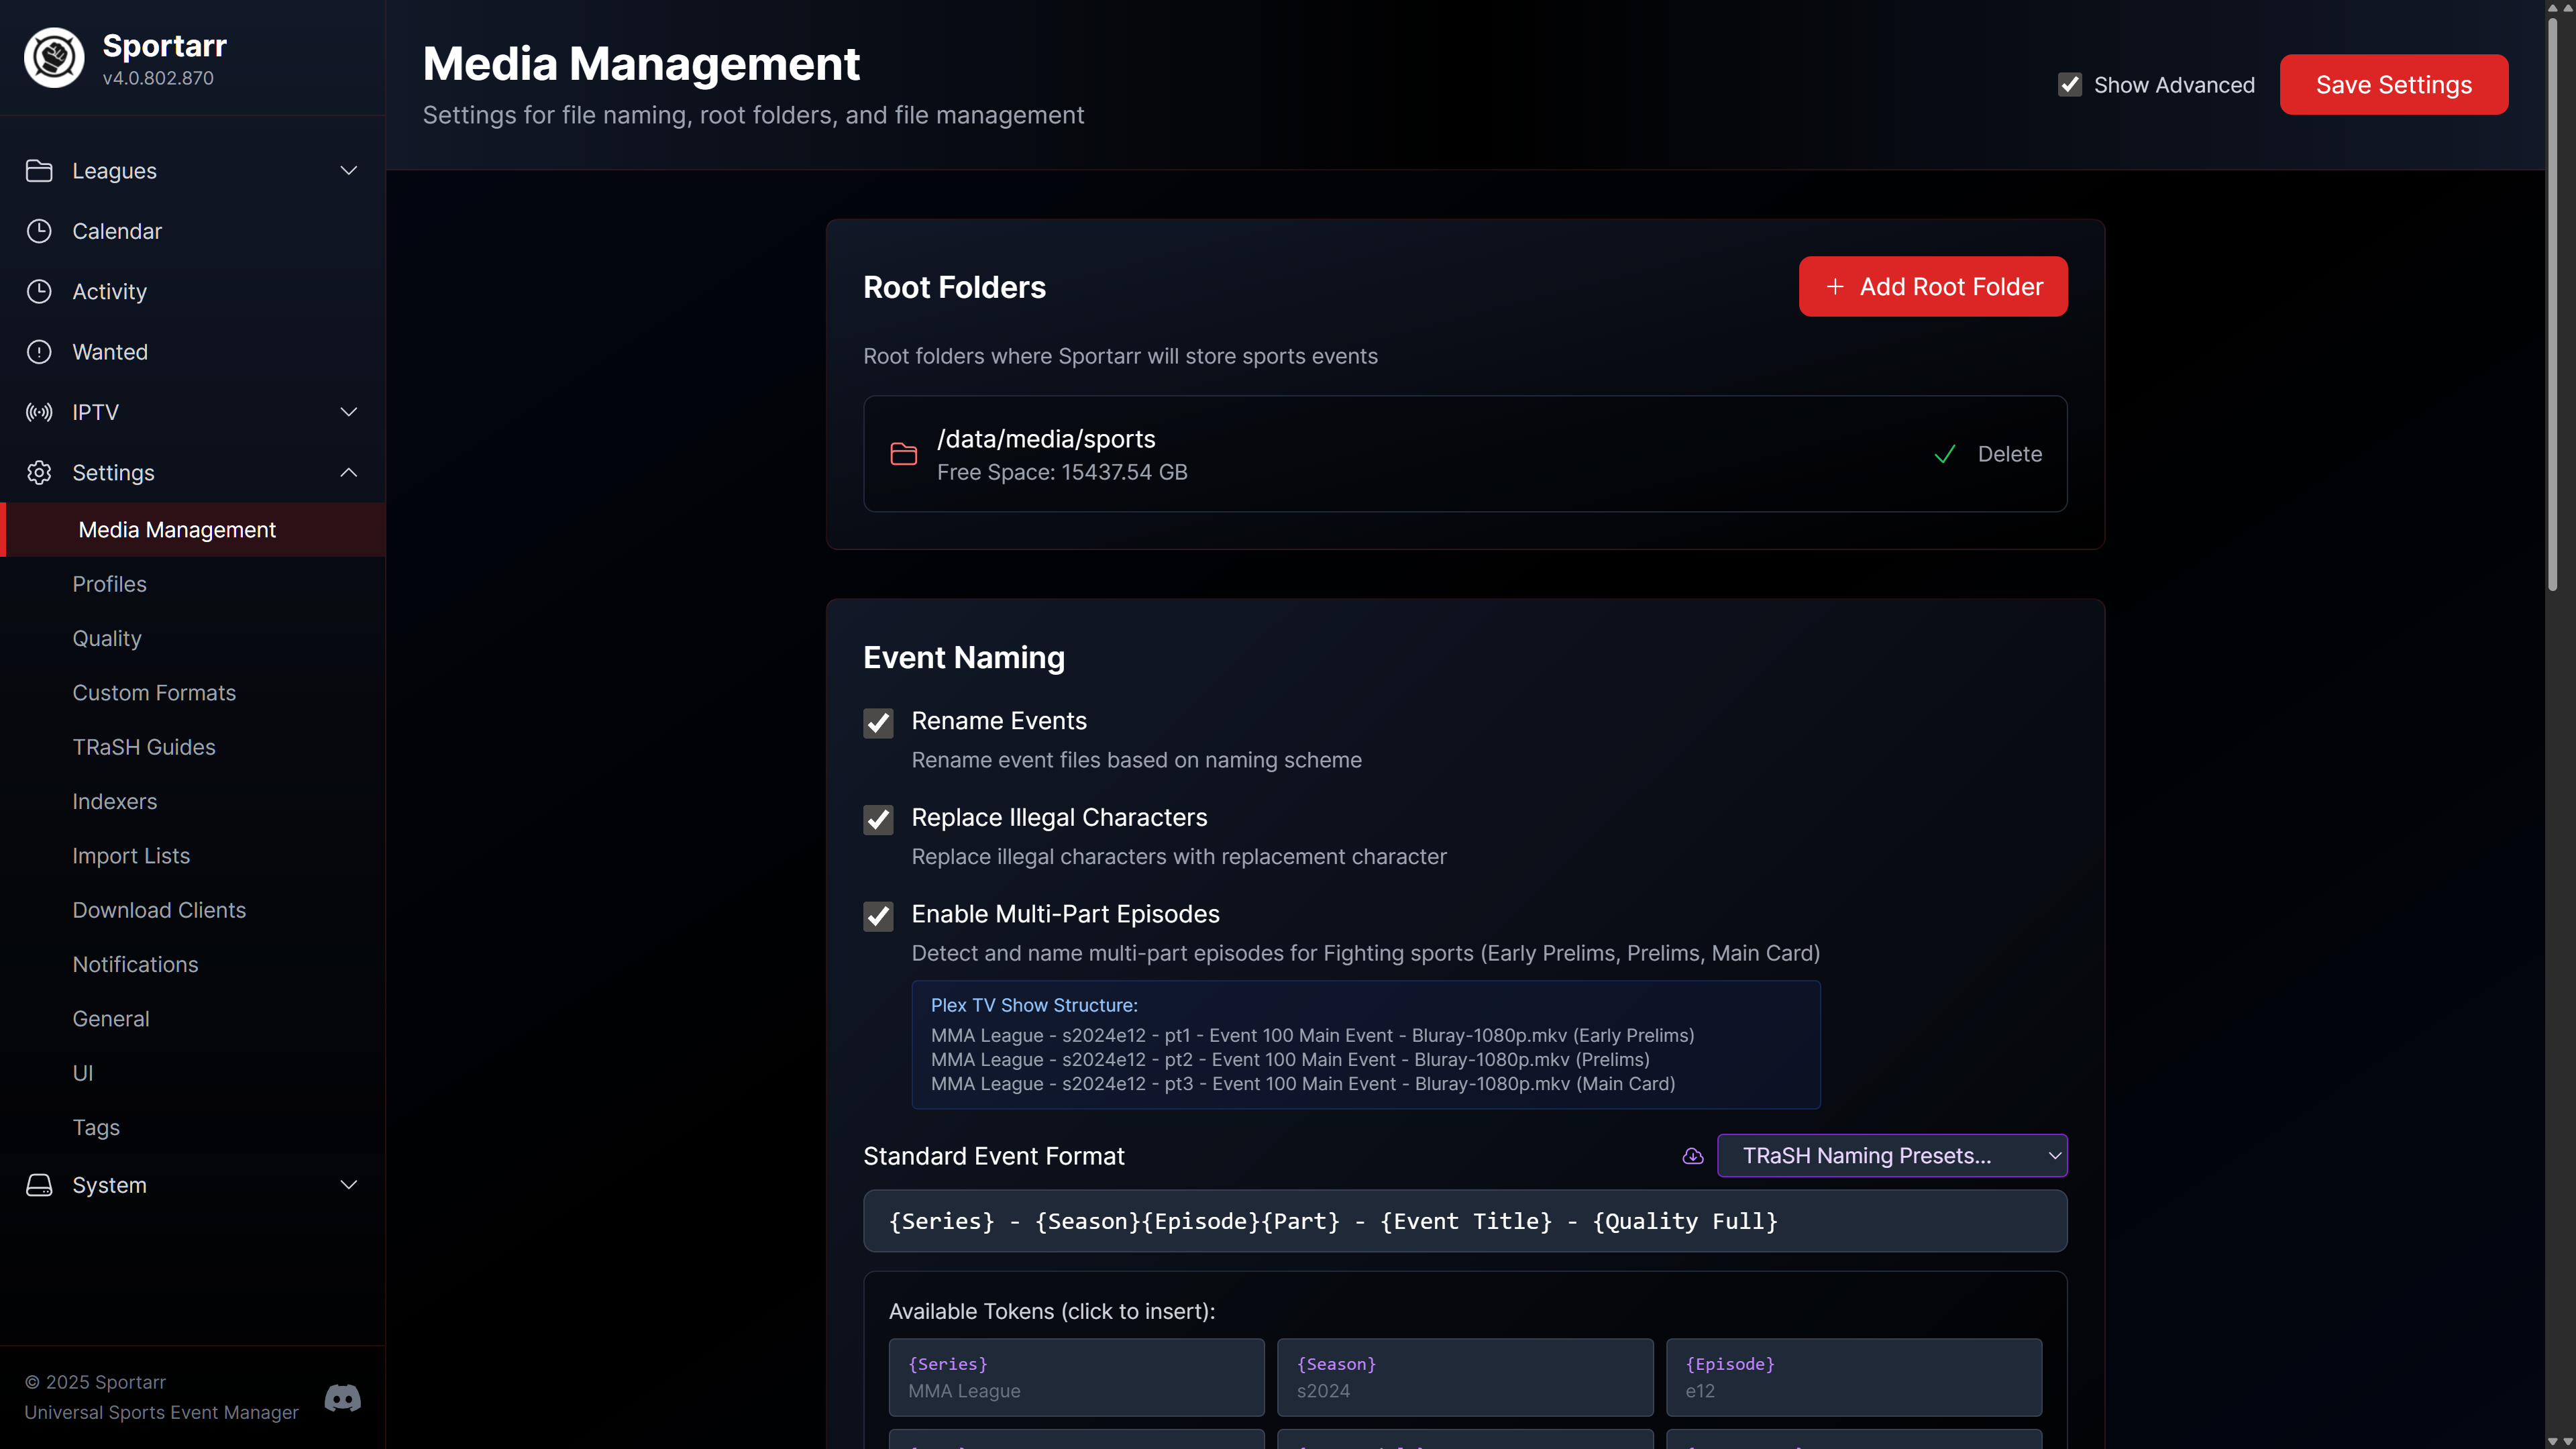Uncheck Replace Illegal Characters checkbox
Viewport: 2576px width, 1449px height.
(878, 820)
